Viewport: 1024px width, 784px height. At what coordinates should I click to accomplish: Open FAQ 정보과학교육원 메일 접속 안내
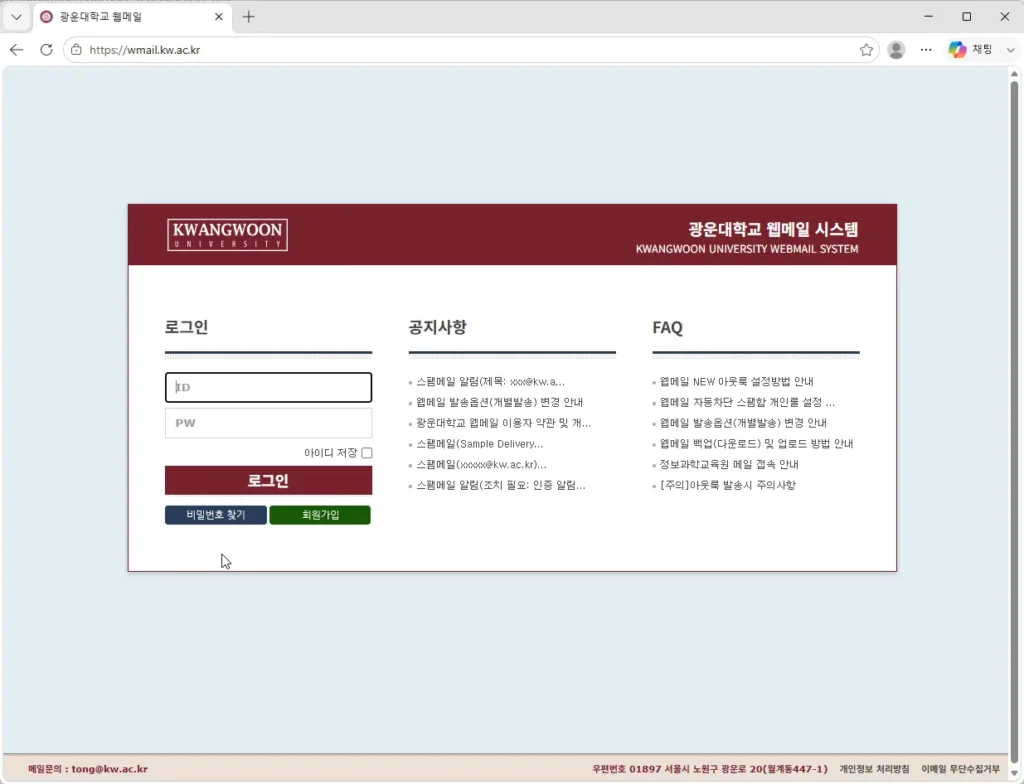point(729,465)
